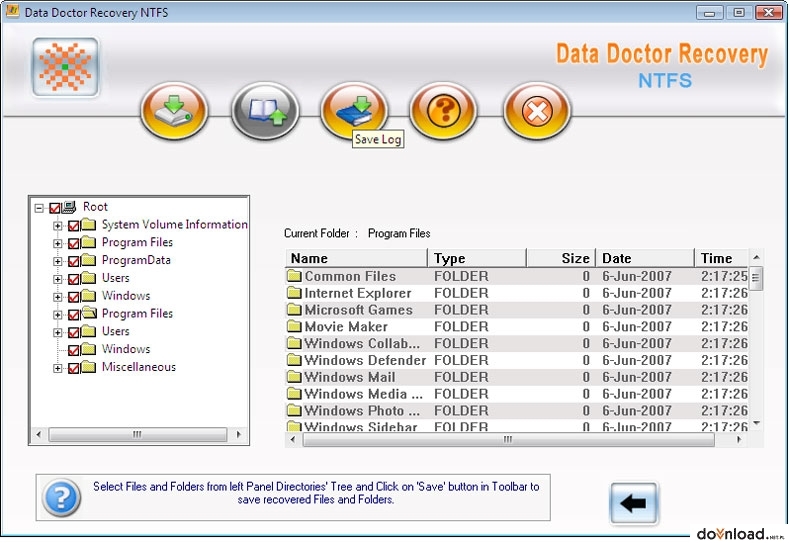
Task: Click tree panel horizontal scrollbar thumb
Action: pos(138,434)
